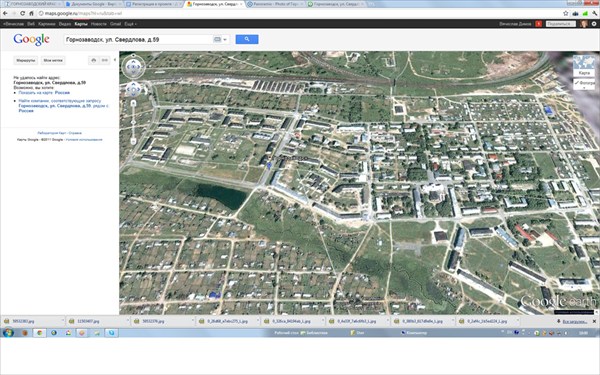
Task: Toggle the Фотографии layer option
Action: [584, 83]
